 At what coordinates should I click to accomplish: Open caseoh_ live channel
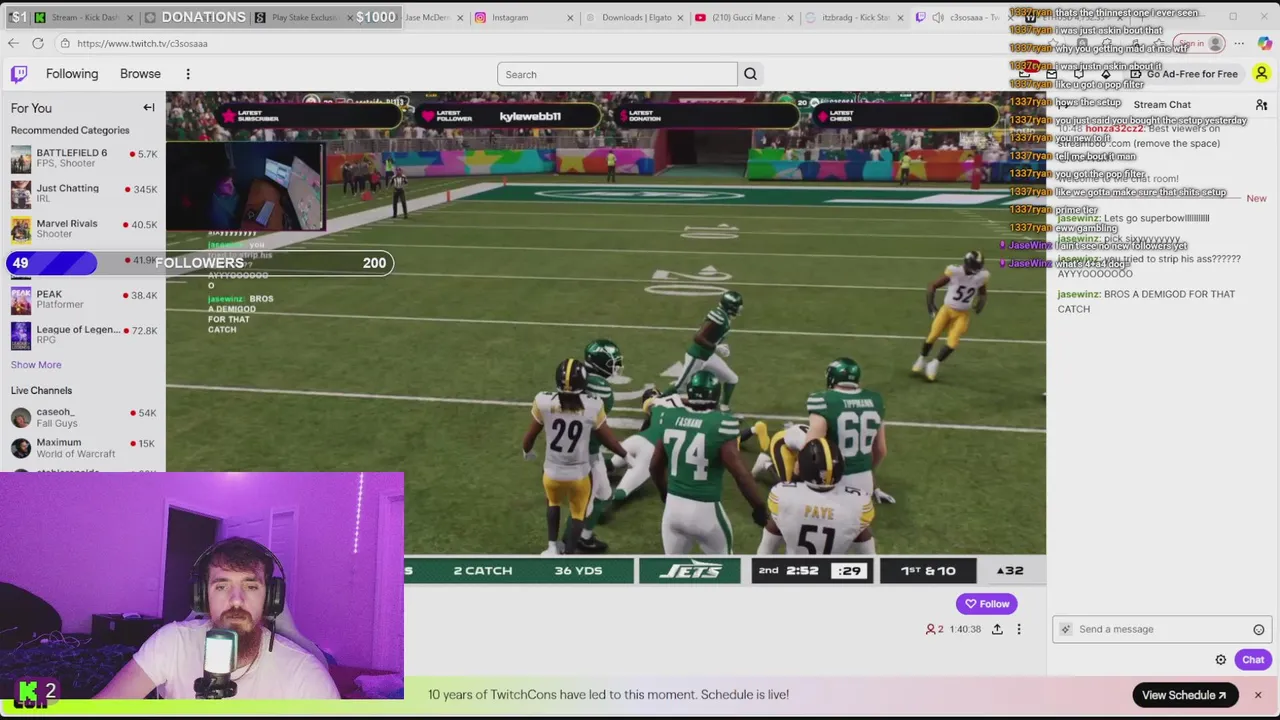click(83, 417)
